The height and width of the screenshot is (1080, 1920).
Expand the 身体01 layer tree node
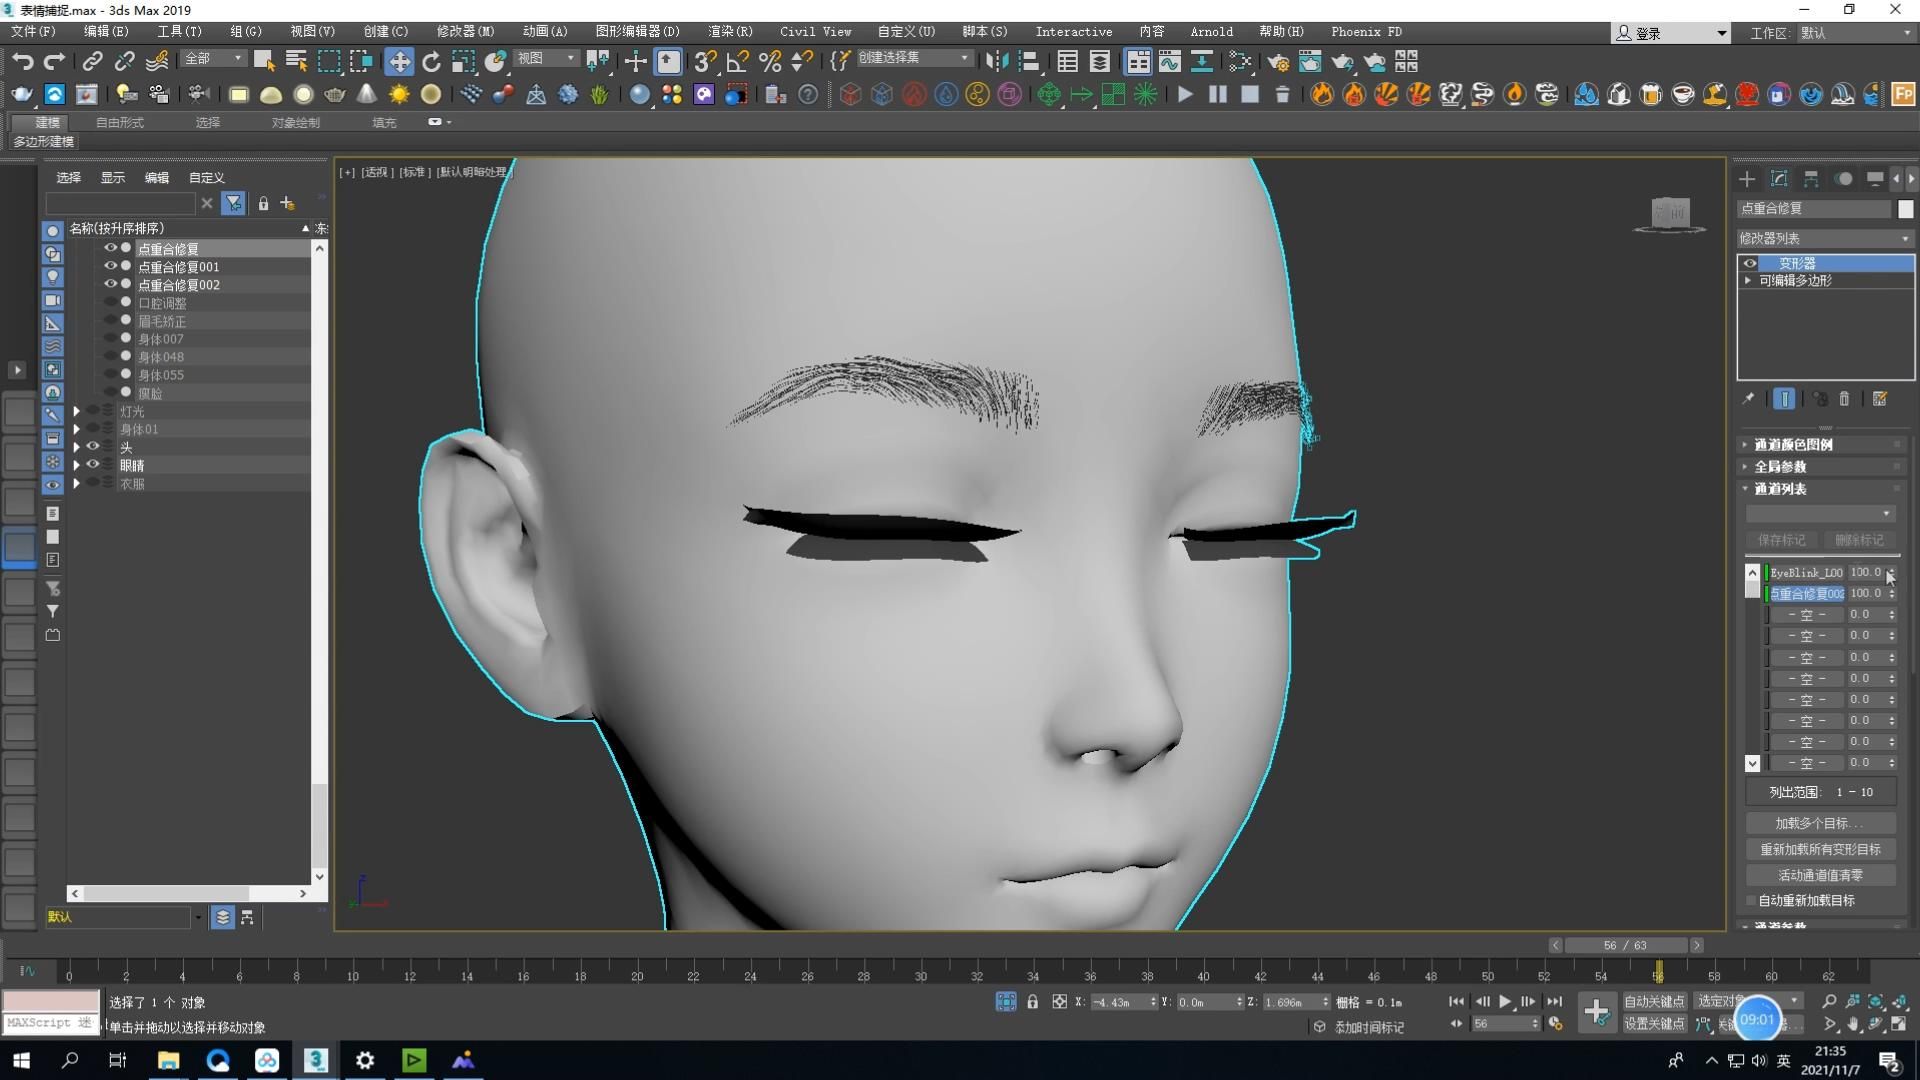tap(77, 429)
